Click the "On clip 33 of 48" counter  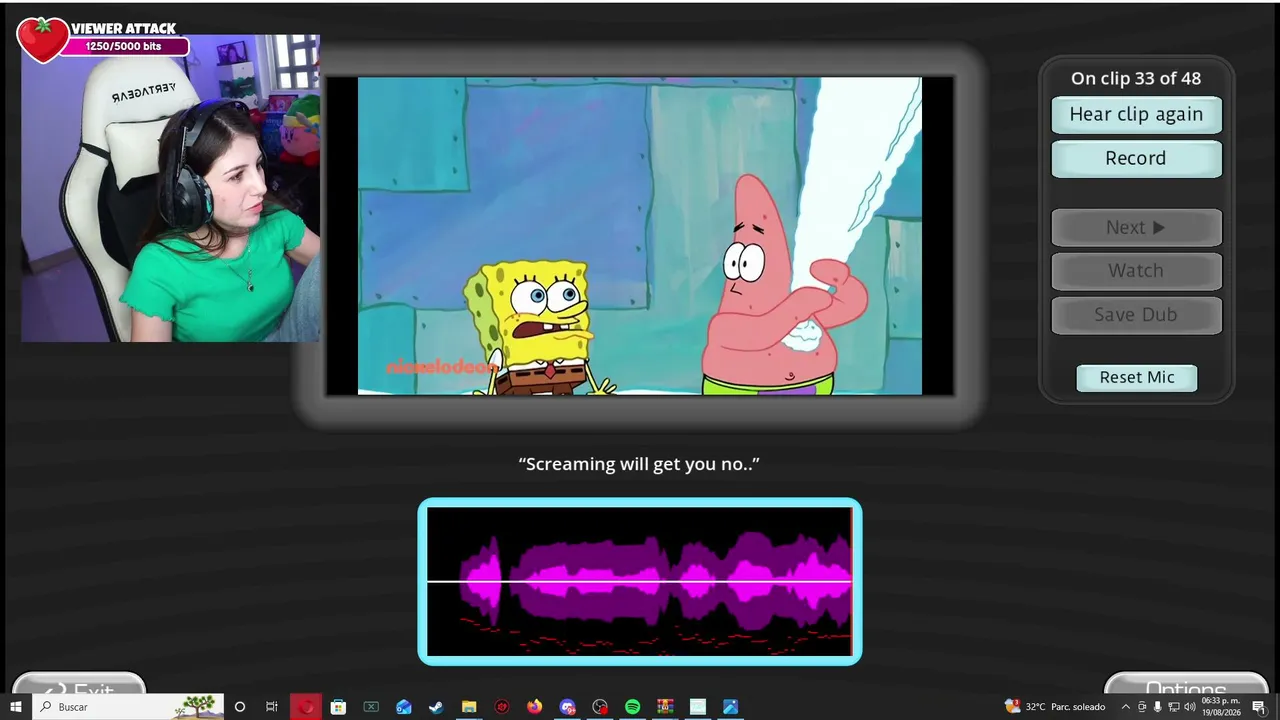[x=1136, y=78]
